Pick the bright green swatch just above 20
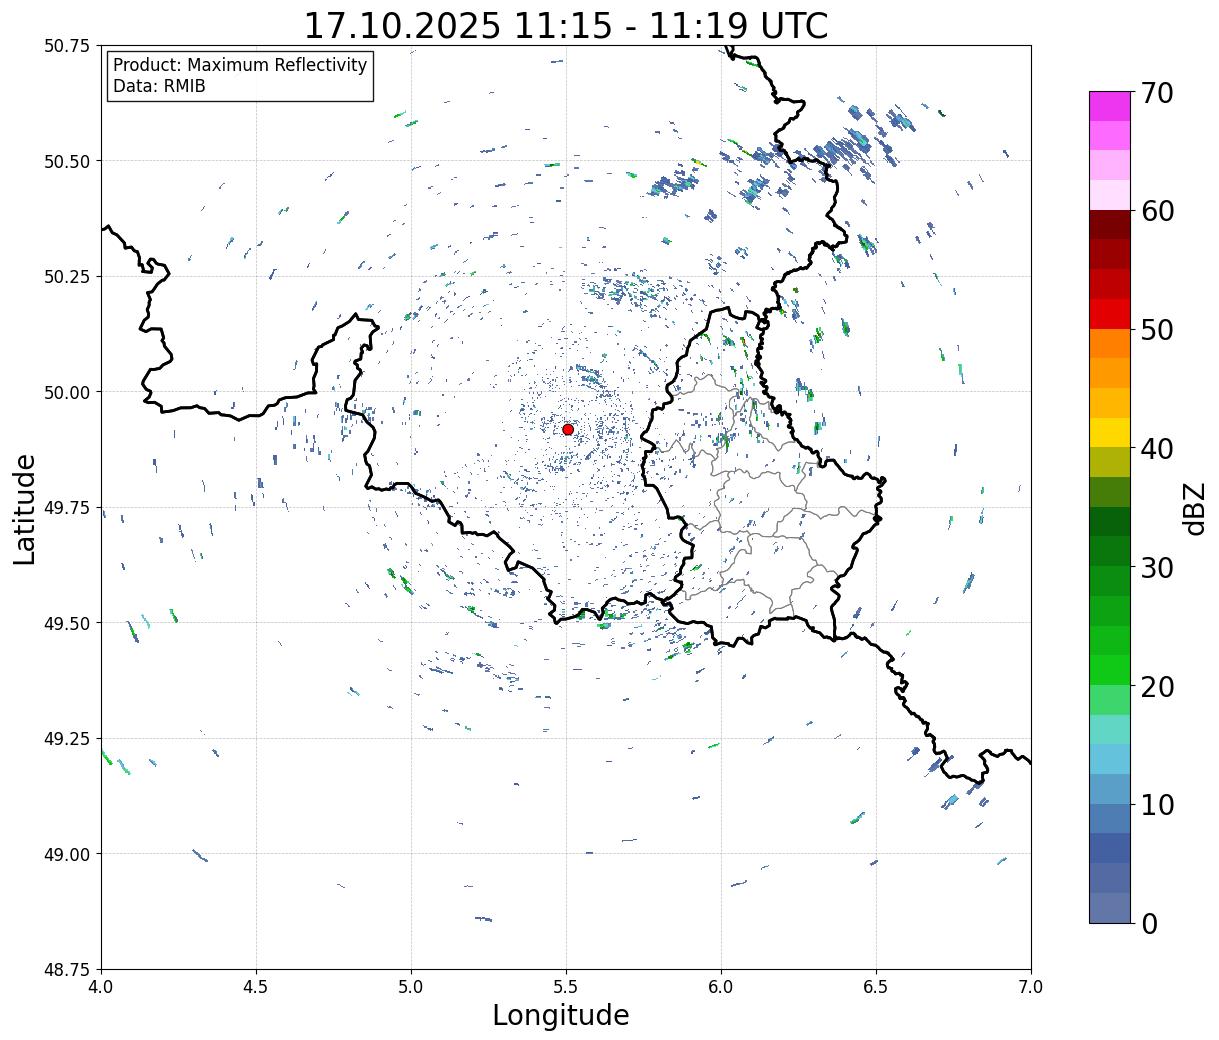The image size is (1219, 1040). click(x=1110, y=670)
